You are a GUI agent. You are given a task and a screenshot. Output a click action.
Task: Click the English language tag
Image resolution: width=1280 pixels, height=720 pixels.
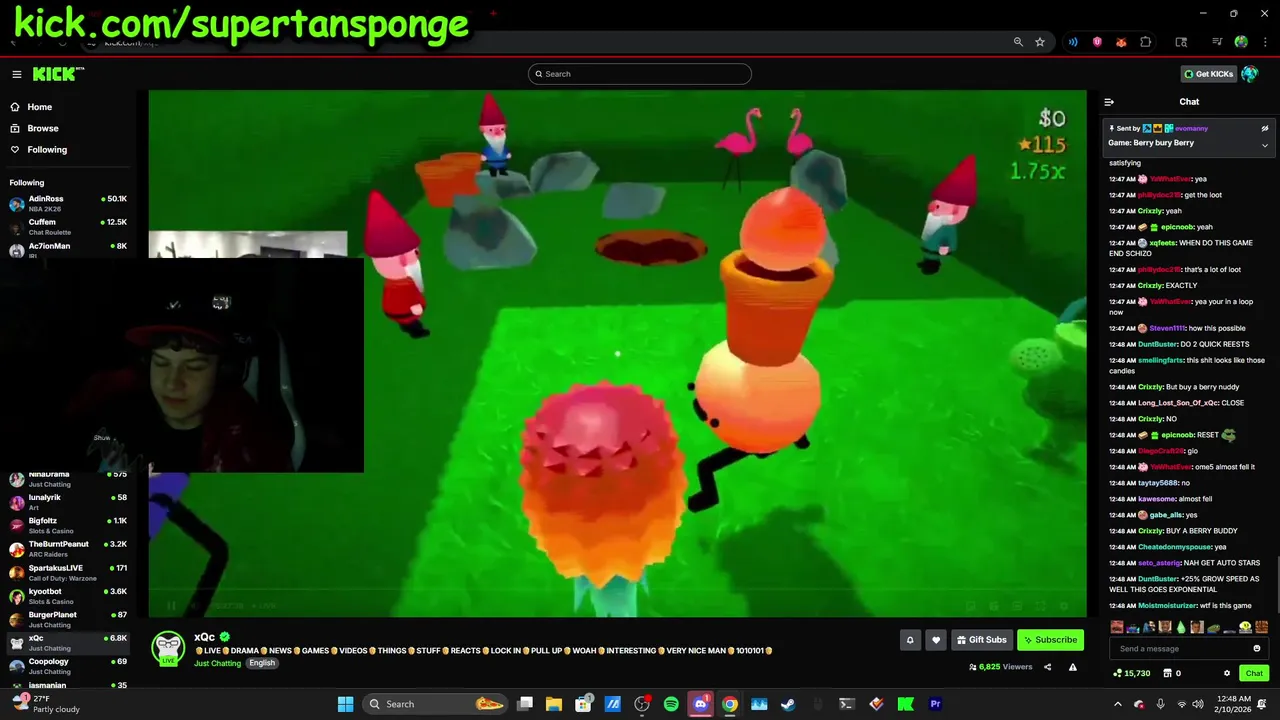tap(262, 663)
